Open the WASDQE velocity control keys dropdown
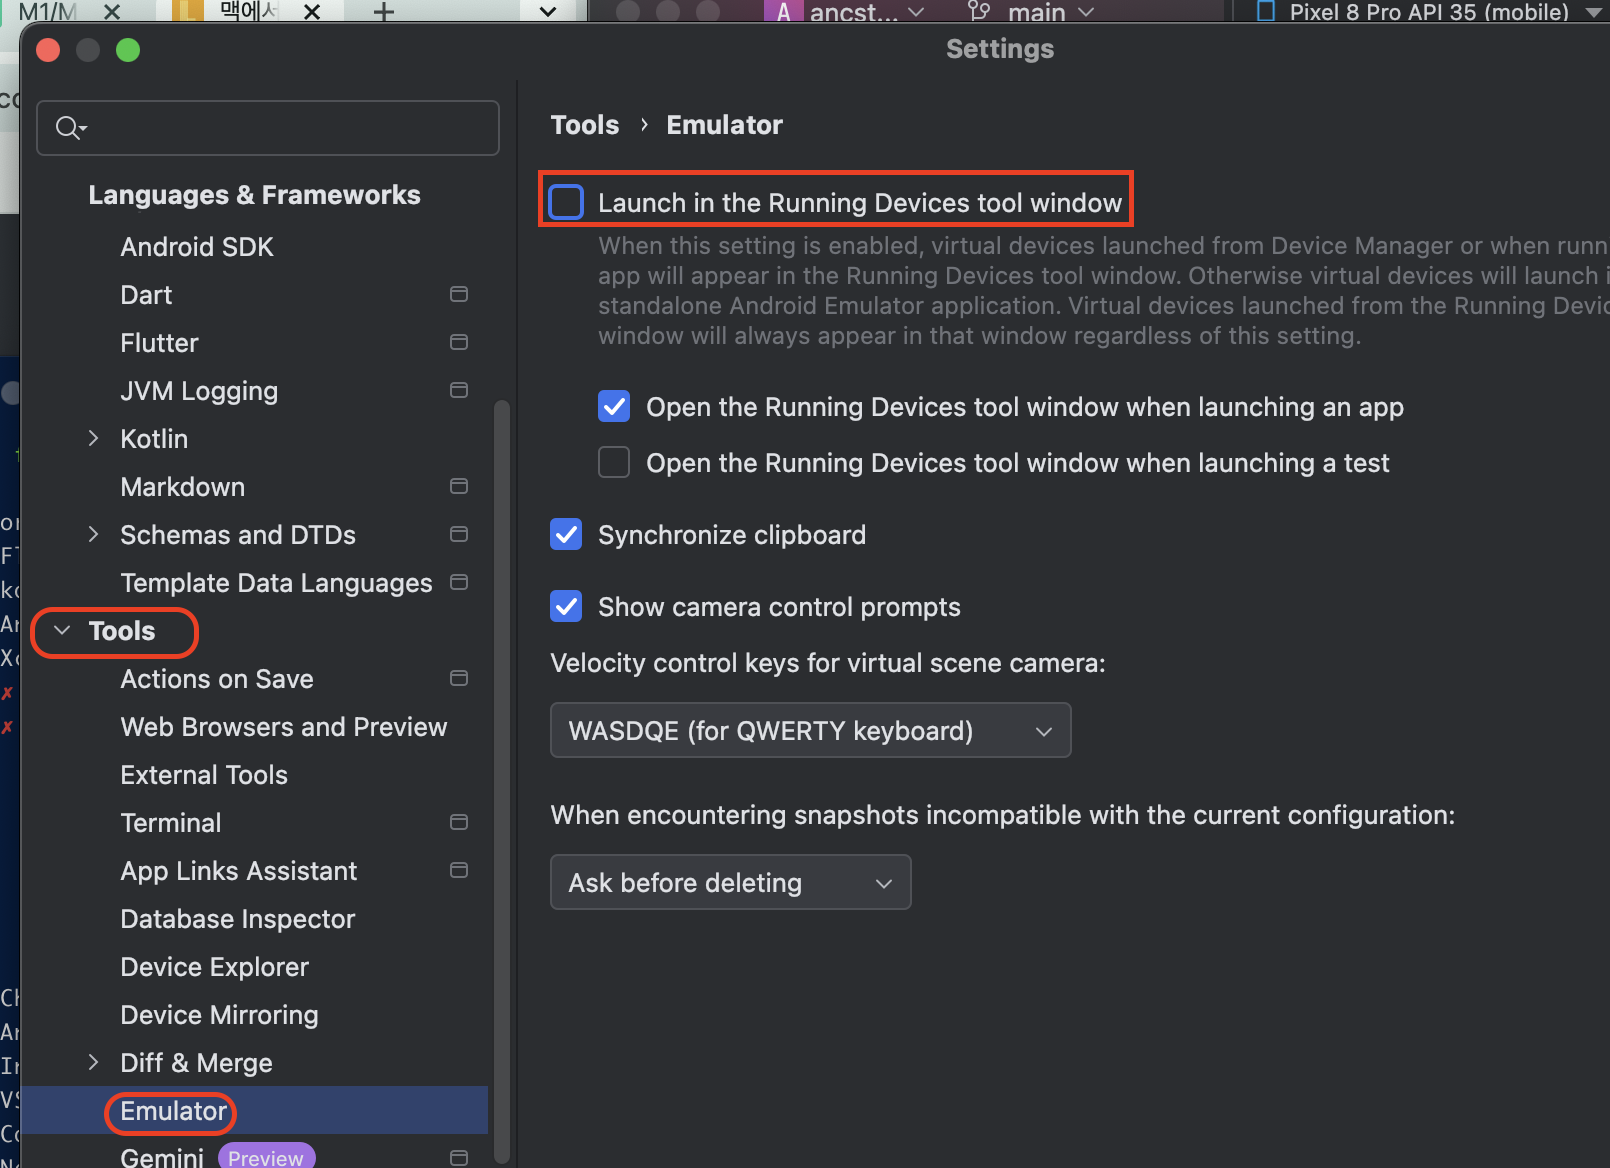1610x1168 pixels. click(810, 730)
